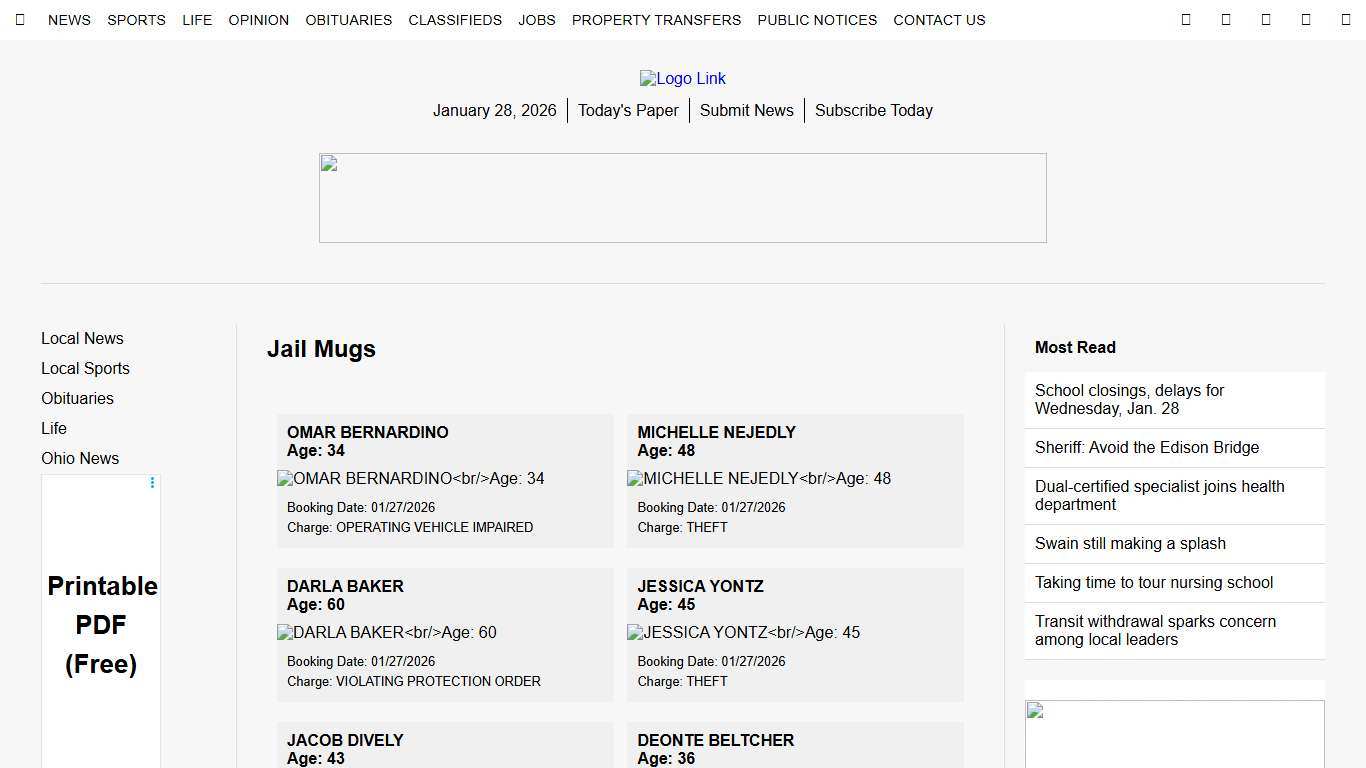This screenshot has width=1366, height=768.
Task: Click the Printable PDF (Free) ad
Action: 101,624
